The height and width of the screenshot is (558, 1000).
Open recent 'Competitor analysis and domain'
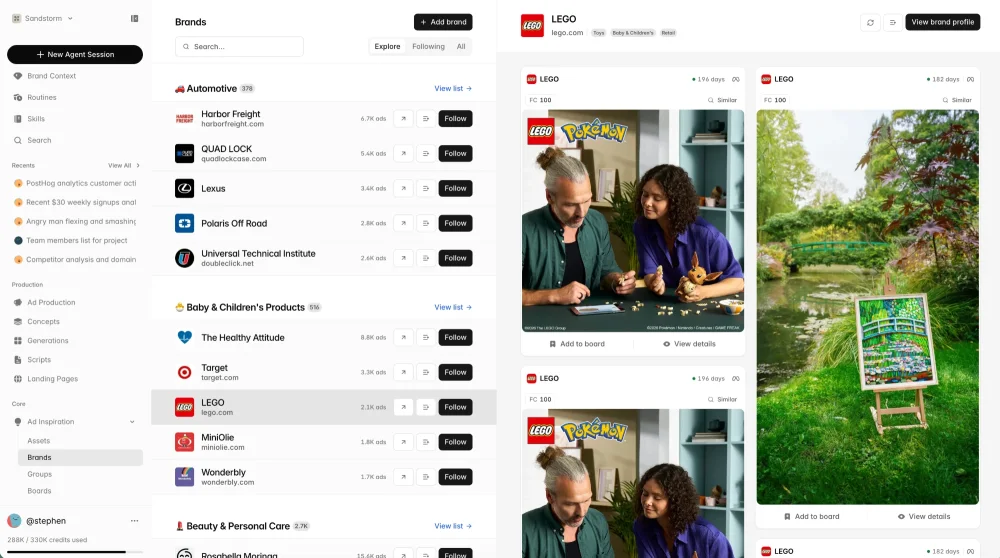[75, 260]
